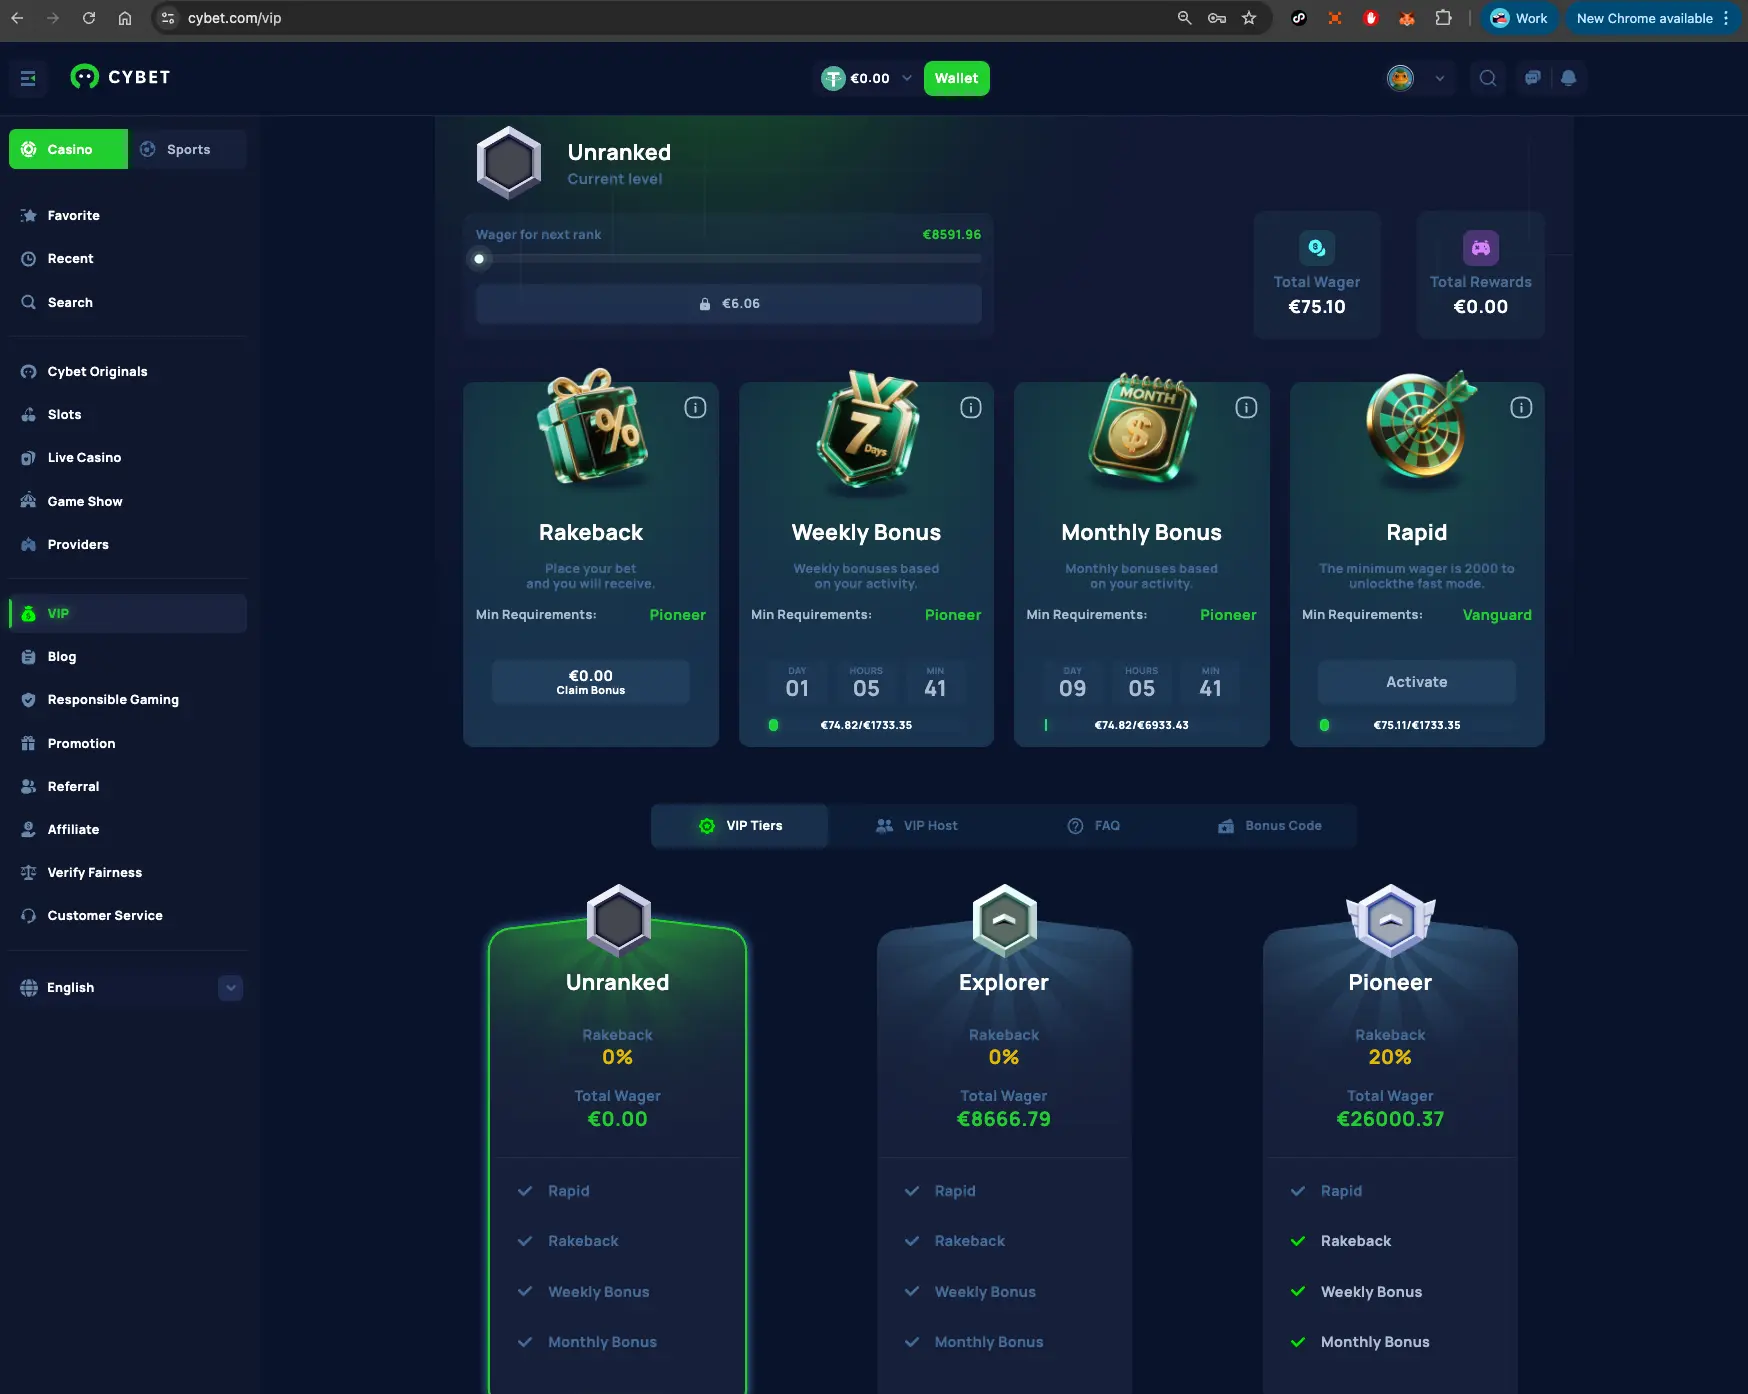The width and height of the screenshot is (1748, 1394).
Task: Open Providers in sidebar
Action: click(128, 544)
